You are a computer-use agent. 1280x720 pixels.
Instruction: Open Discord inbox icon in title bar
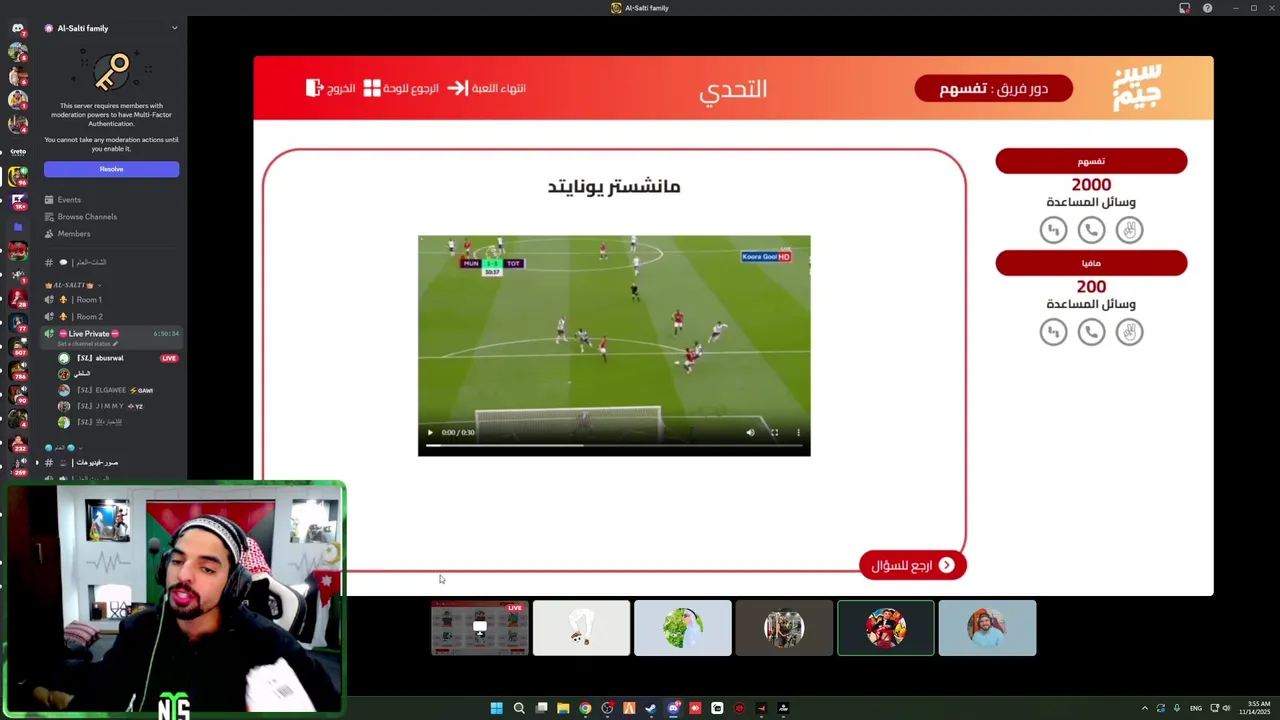tap(1185, 8)
